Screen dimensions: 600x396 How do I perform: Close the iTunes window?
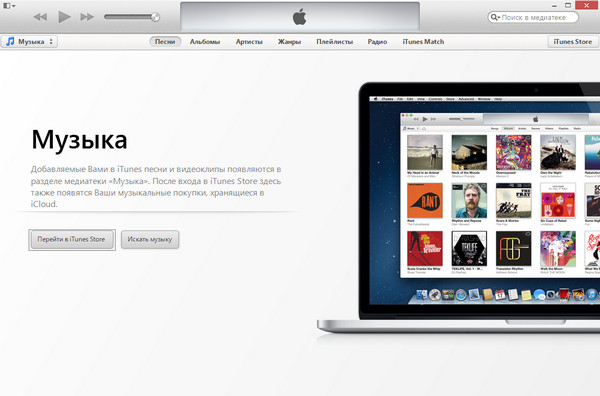pos(587,5)
